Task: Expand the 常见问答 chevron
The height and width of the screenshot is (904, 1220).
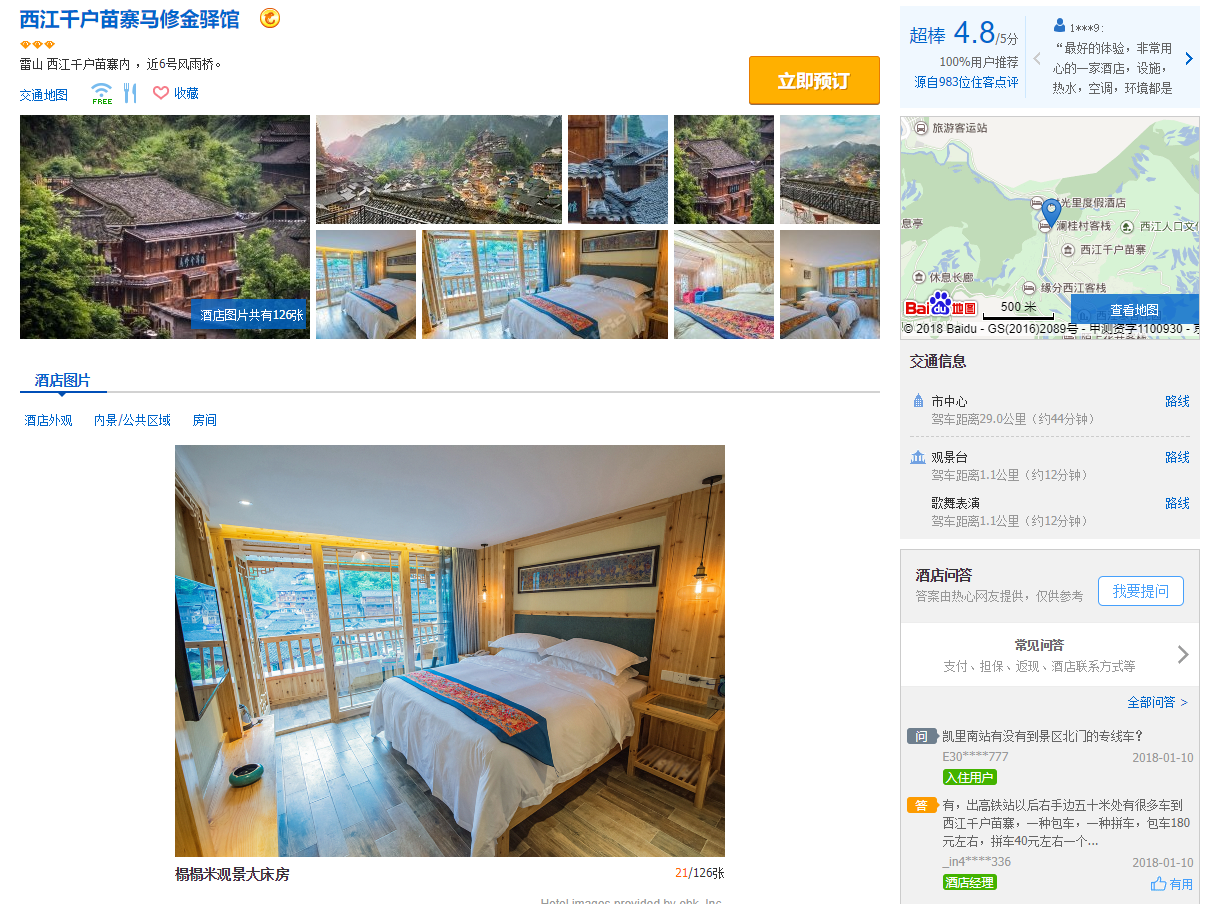Action: tap(1183, 655)
